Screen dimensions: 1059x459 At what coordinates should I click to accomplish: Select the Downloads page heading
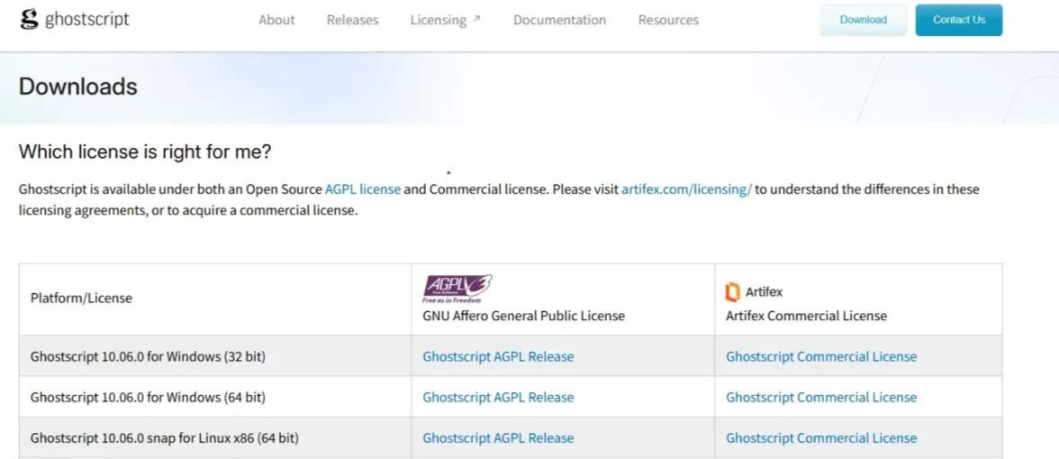click(78, 86)
